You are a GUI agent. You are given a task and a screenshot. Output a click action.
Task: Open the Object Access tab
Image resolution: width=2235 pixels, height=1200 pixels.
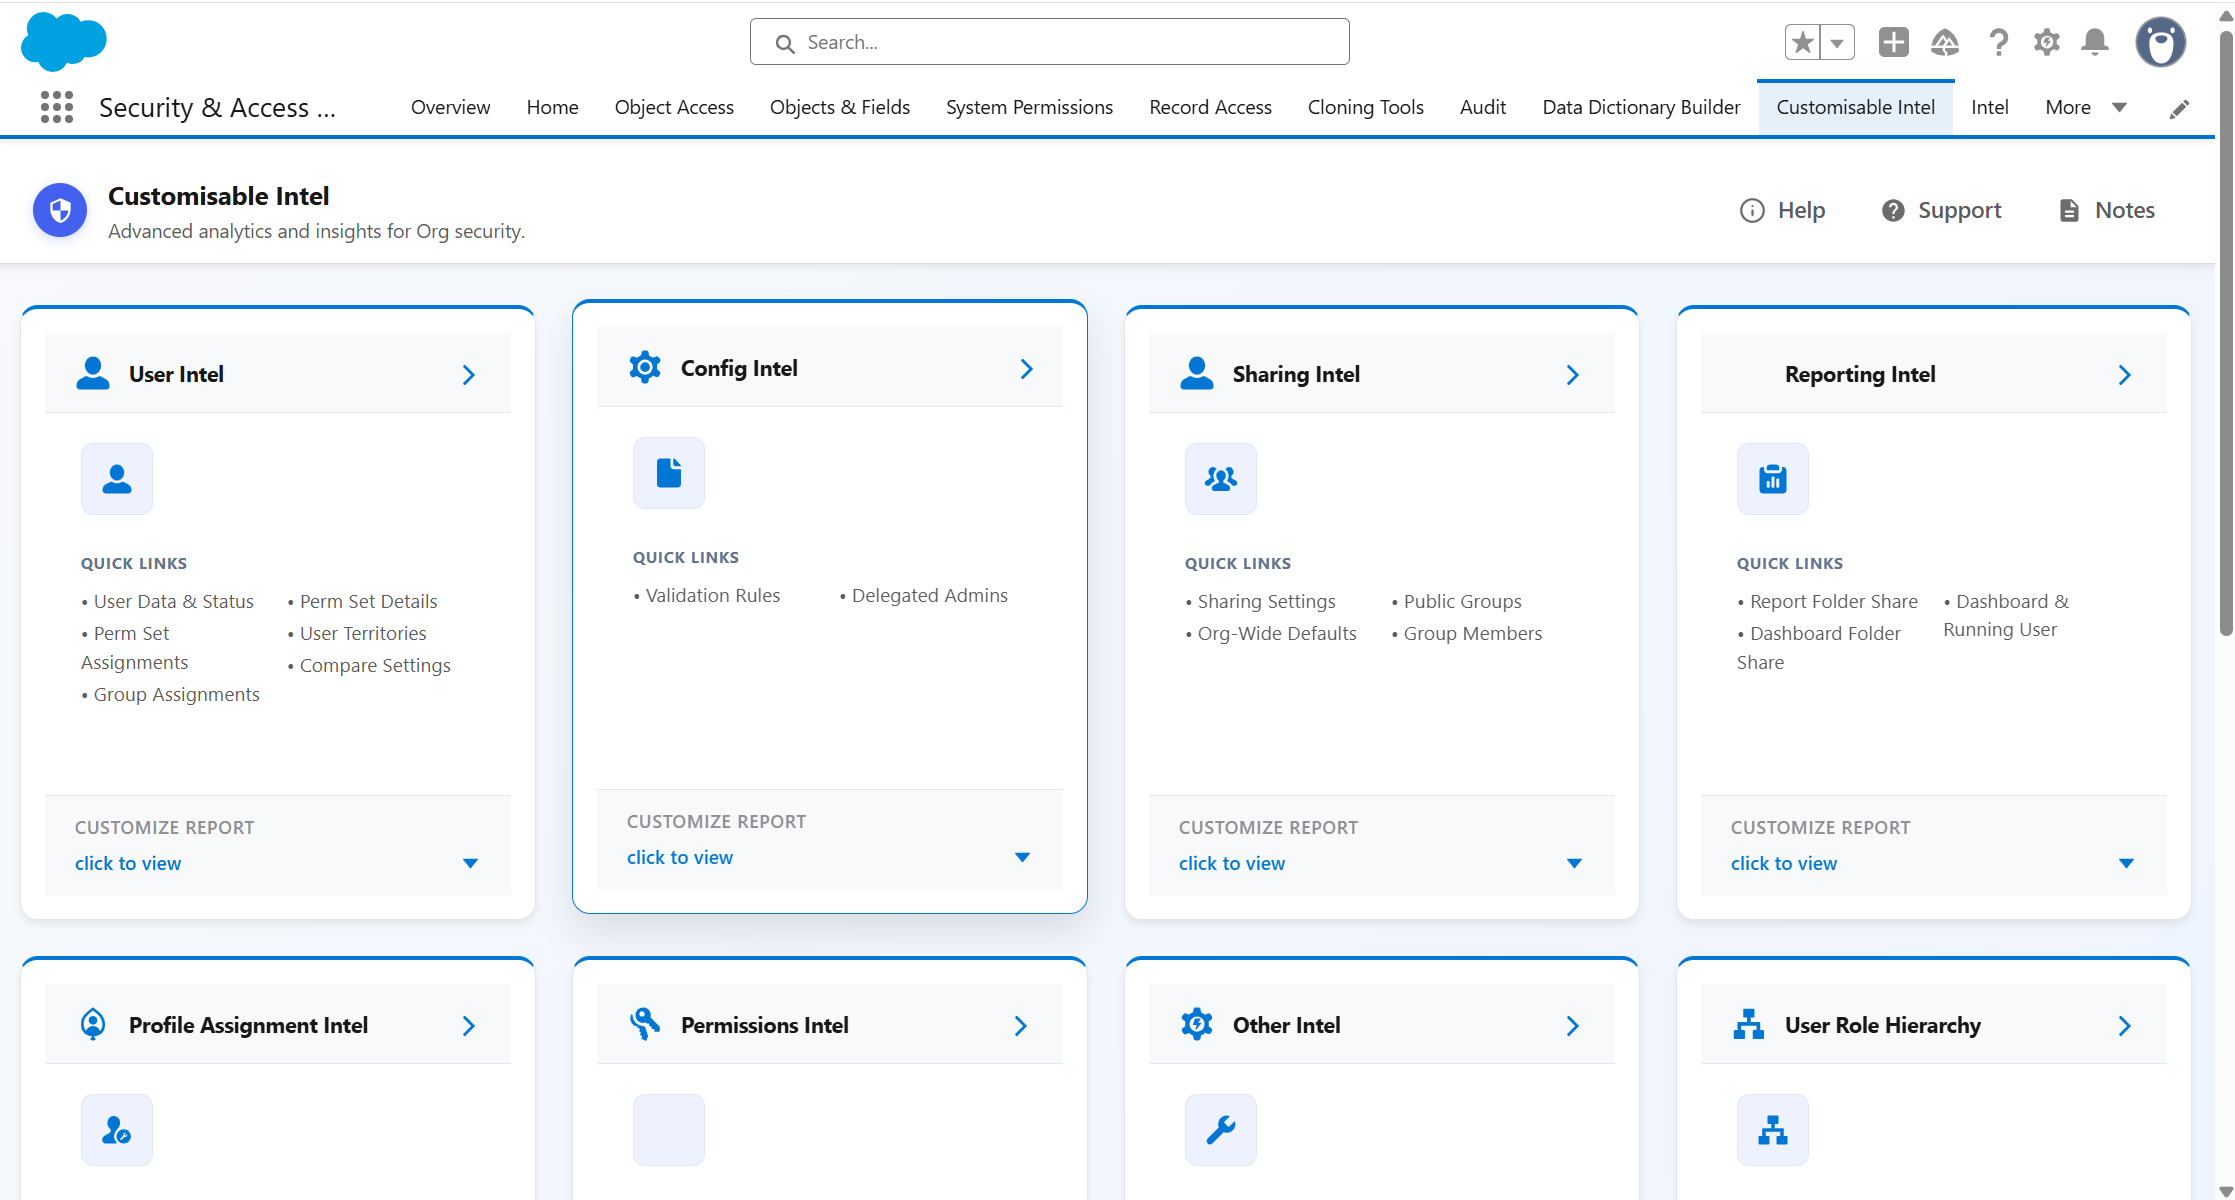(x=674, y=107)
